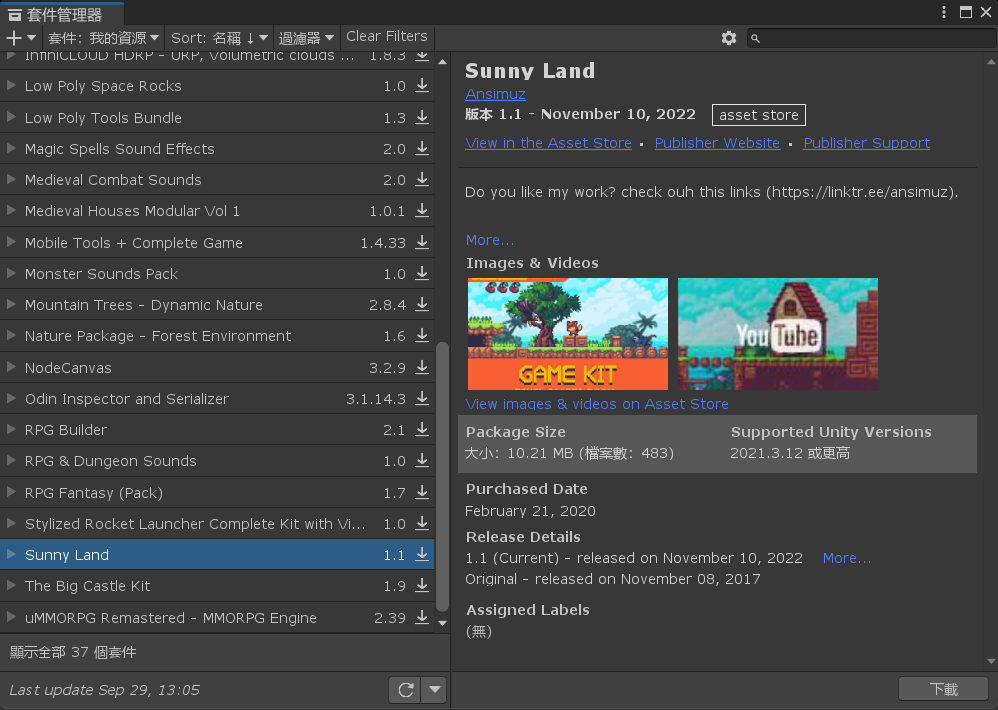Open the Sort: 名稱 dropdown
Image resolution: width=998 pixels, height=710 pixels.
(219, 38)
